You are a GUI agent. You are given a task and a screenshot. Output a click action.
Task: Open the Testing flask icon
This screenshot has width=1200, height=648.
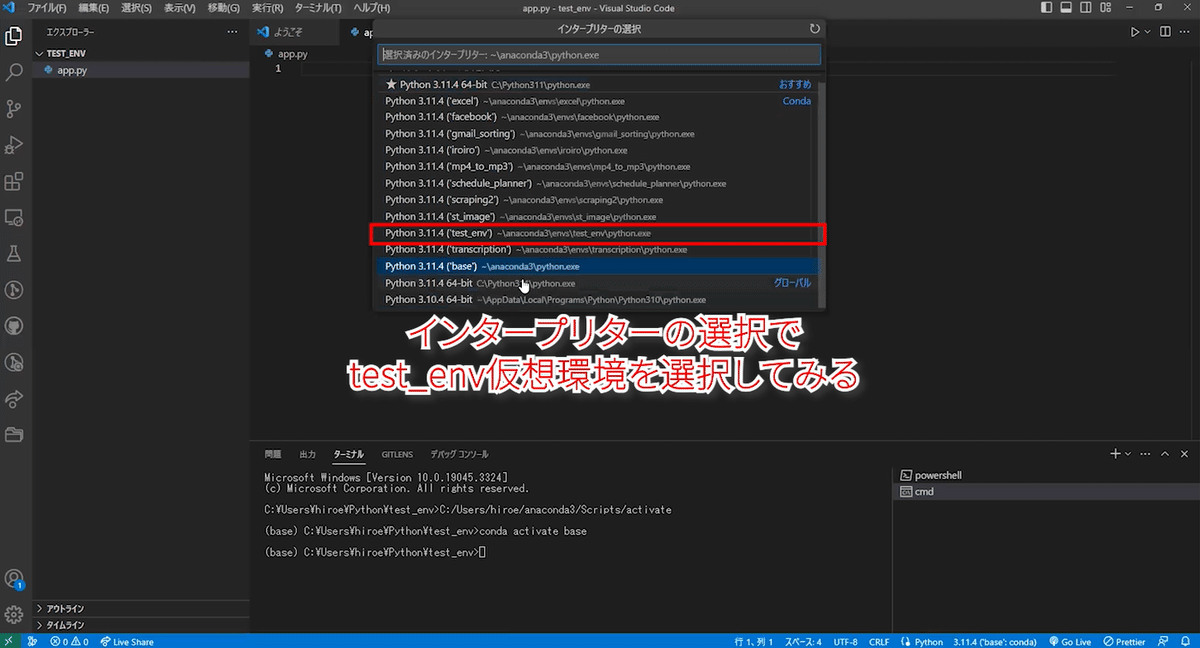click(x=14, y=254)
